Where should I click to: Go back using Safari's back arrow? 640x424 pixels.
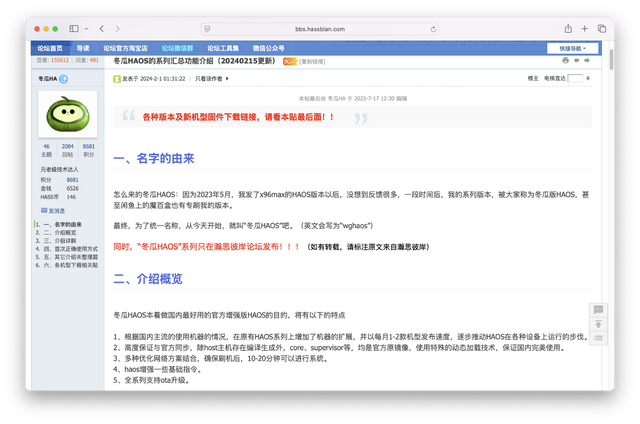pyautogui.click(x=102, y=29)
